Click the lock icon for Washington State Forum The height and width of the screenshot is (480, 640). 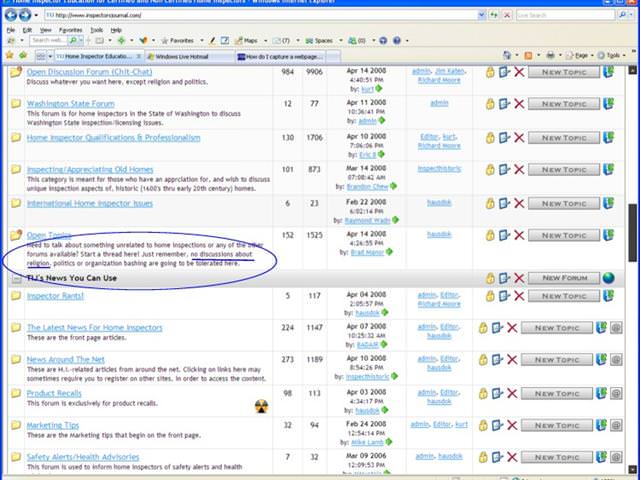[490, 104]
